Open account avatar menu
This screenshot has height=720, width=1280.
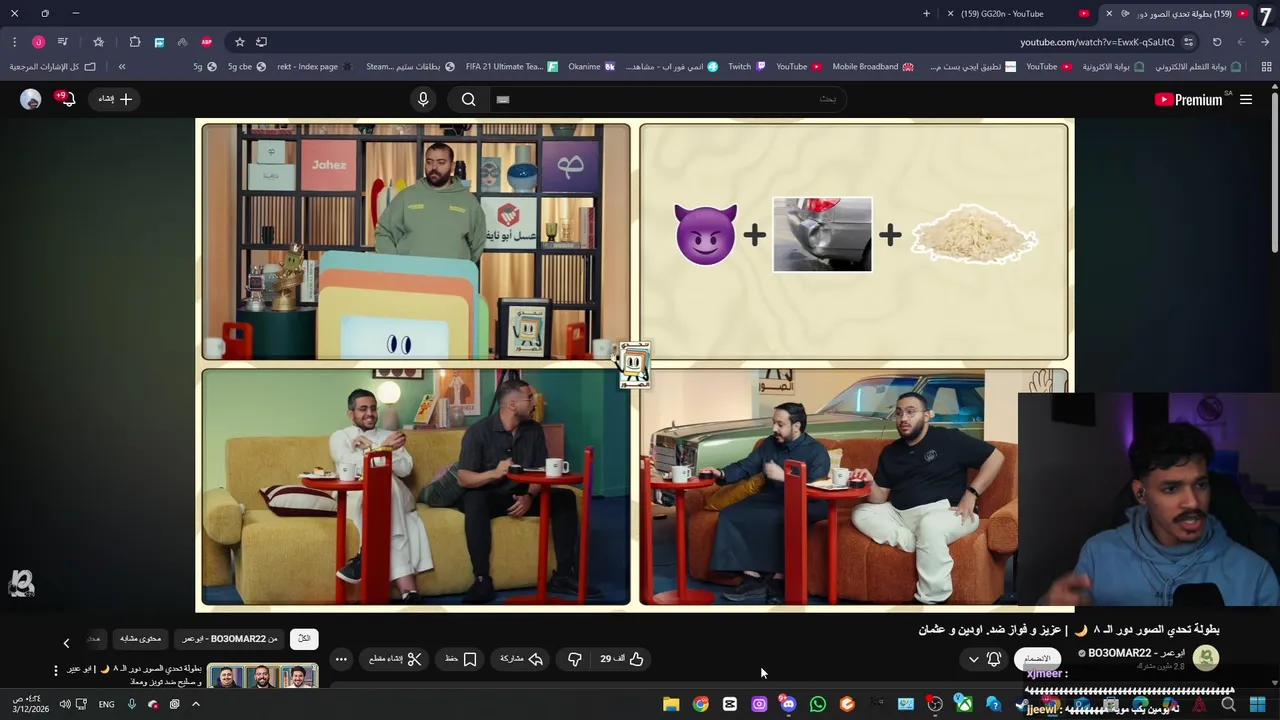[x=31, y=99]
